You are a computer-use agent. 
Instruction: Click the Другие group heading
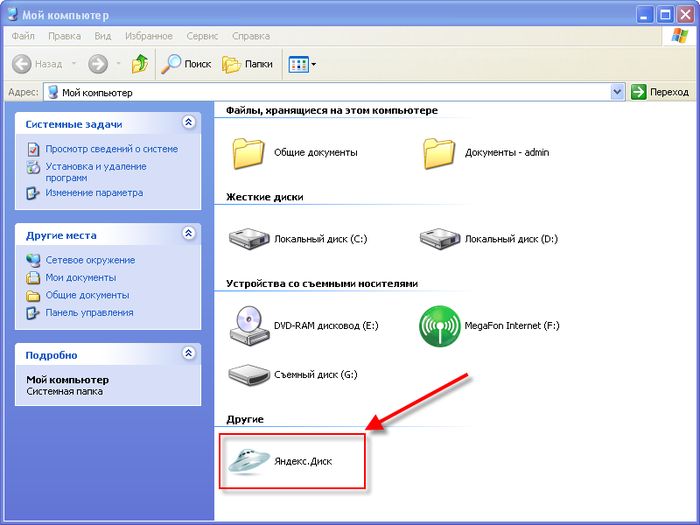coord(245,419)
